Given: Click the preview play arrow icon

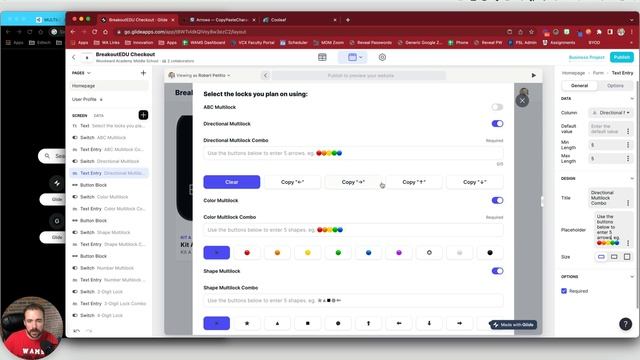Looking at the screenshot, I should (x=533, y=75).
